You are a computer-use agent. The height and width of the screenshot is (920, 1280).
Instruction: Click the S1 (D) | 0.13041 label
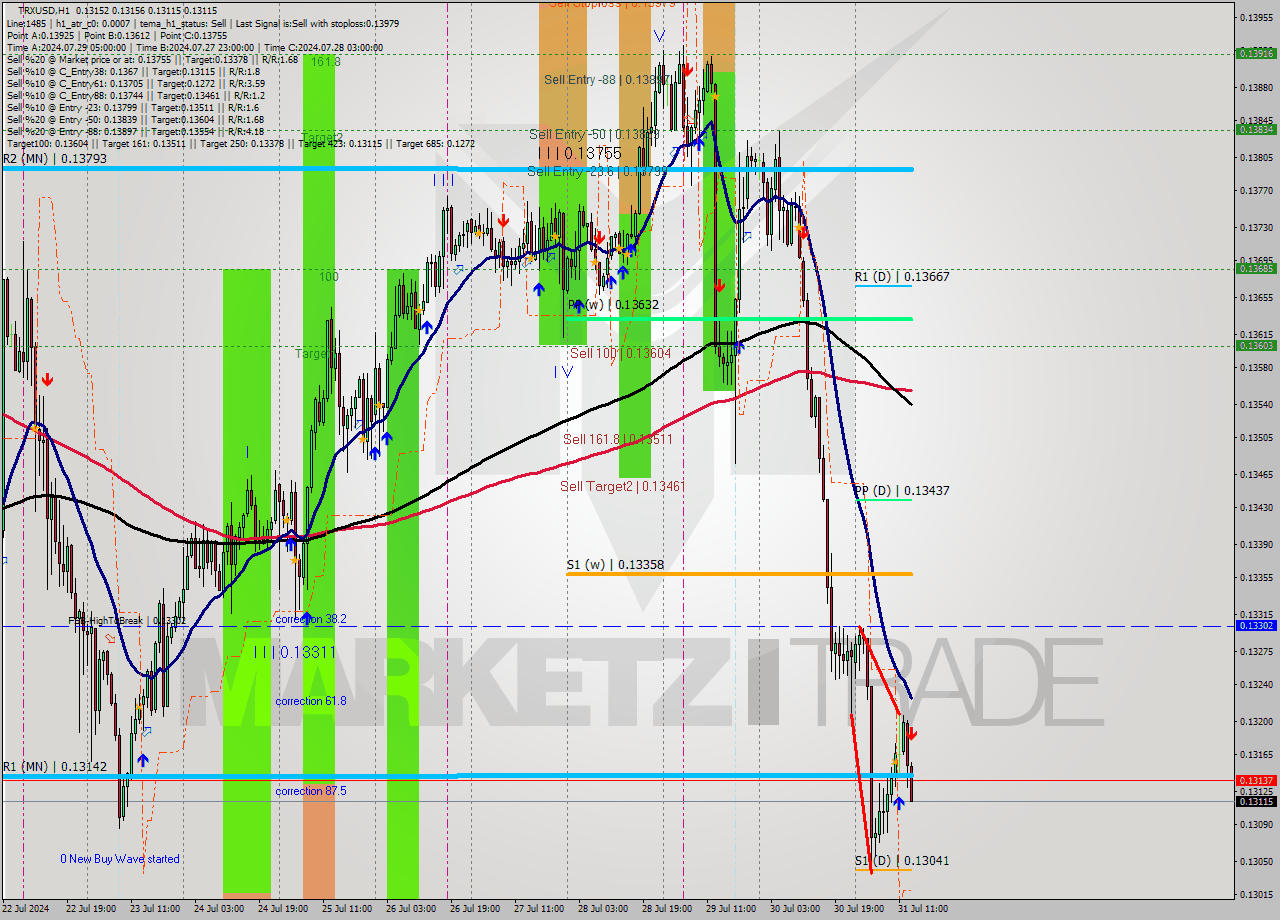click(901, 860)
